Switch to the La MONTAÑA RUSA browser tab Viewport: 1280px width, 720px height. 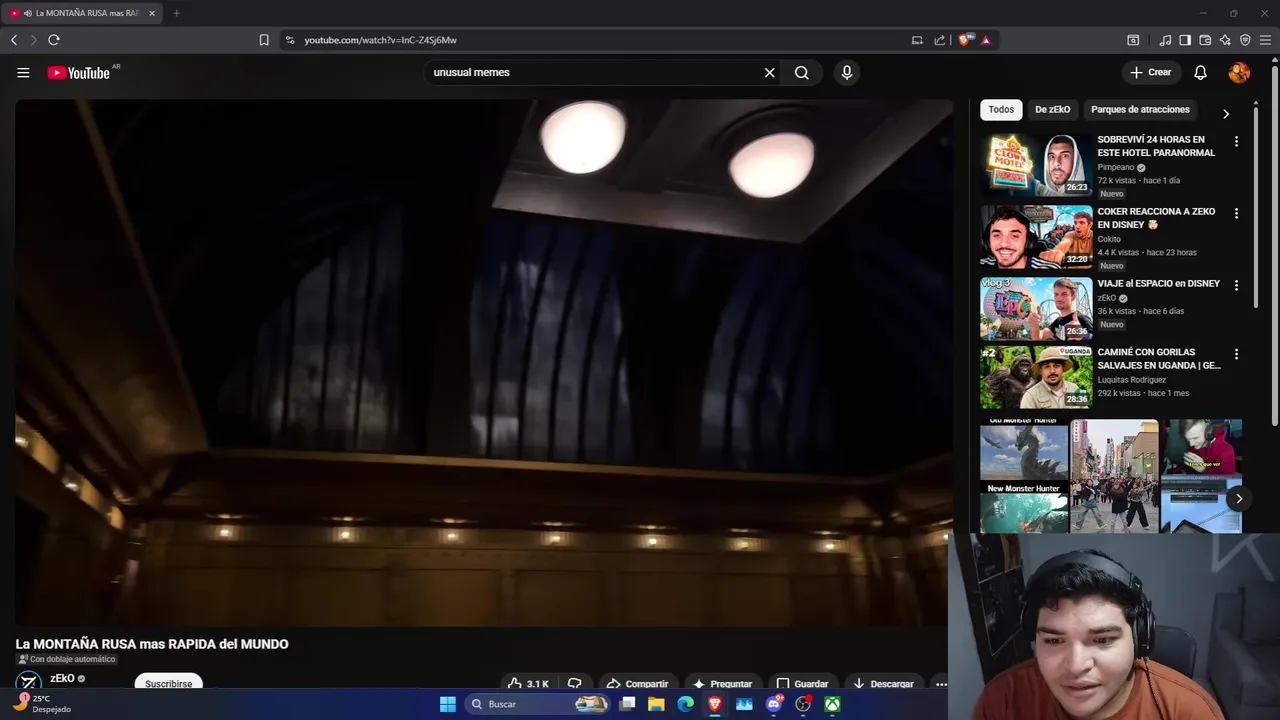click(80, 13)
